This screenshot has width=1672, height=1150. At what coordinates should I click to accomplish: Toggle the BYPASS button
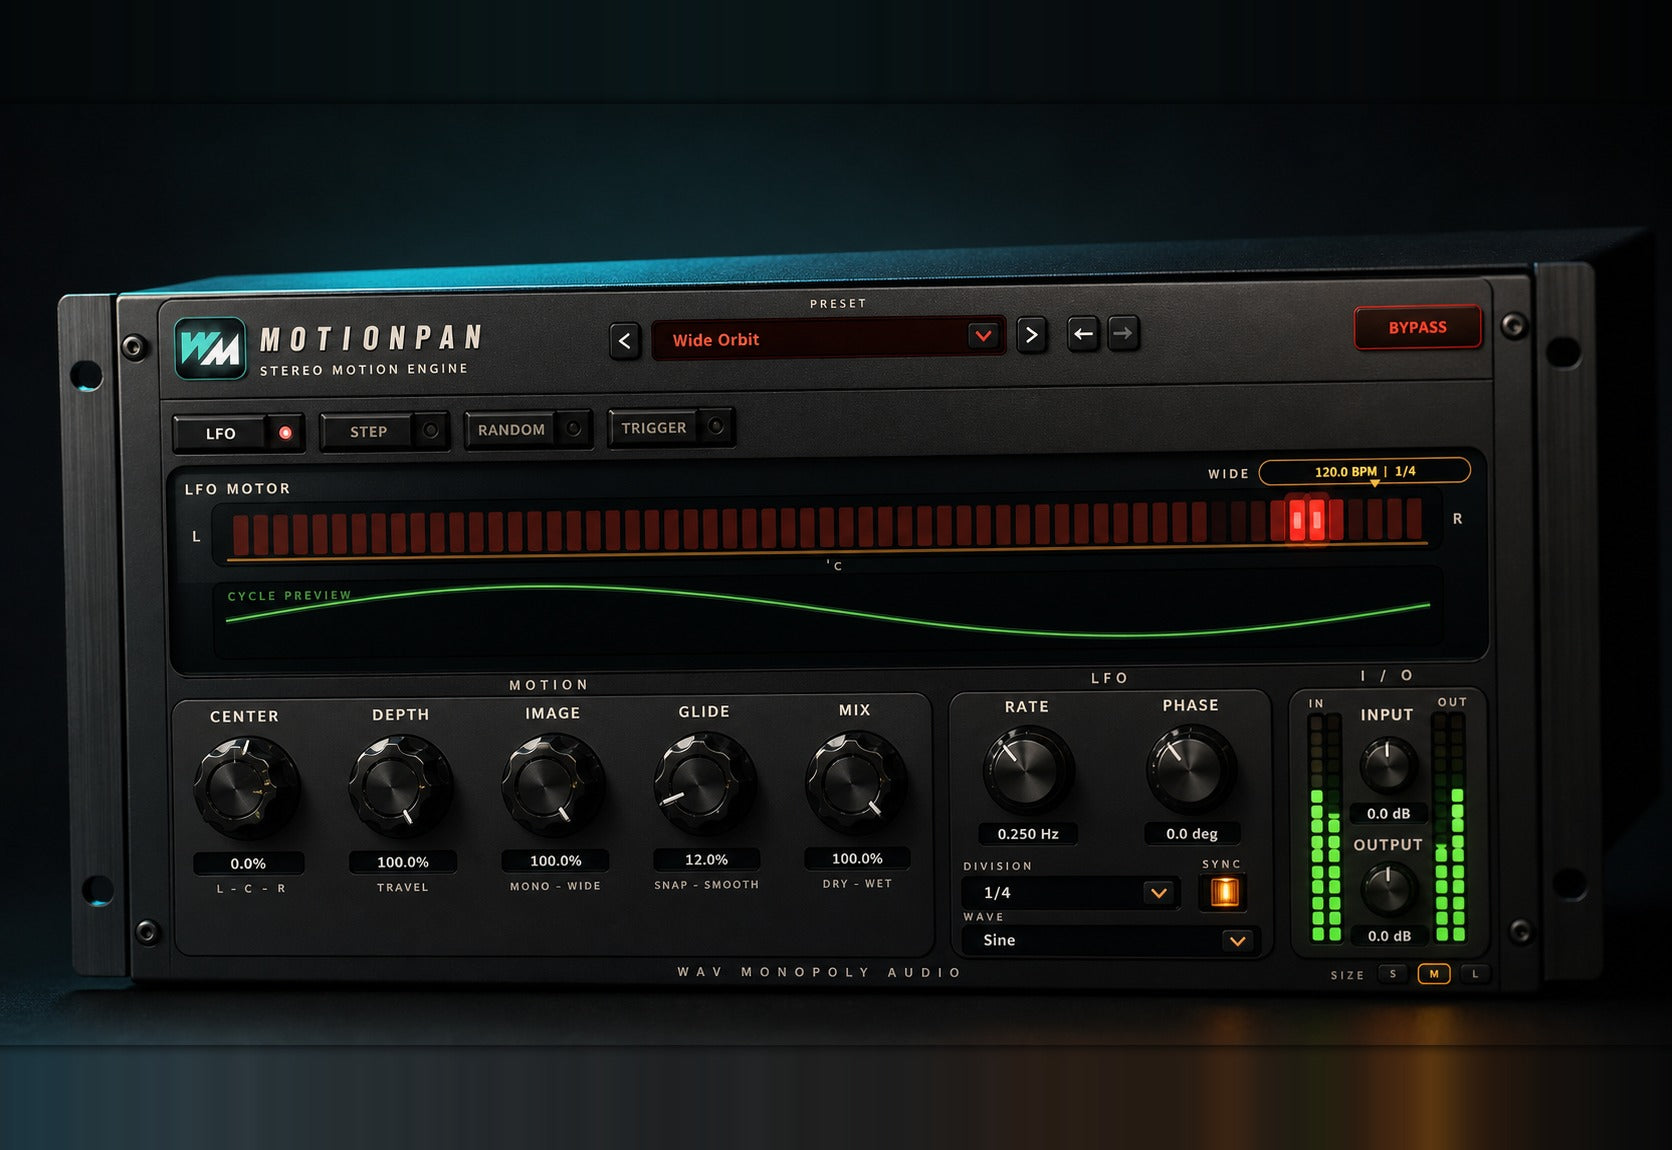coord(1417,327)
